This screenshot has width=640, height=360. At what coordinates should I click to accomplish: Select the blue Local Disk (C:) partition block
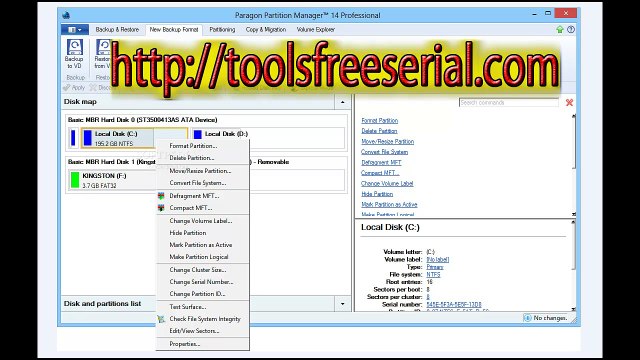click(87, 138)
